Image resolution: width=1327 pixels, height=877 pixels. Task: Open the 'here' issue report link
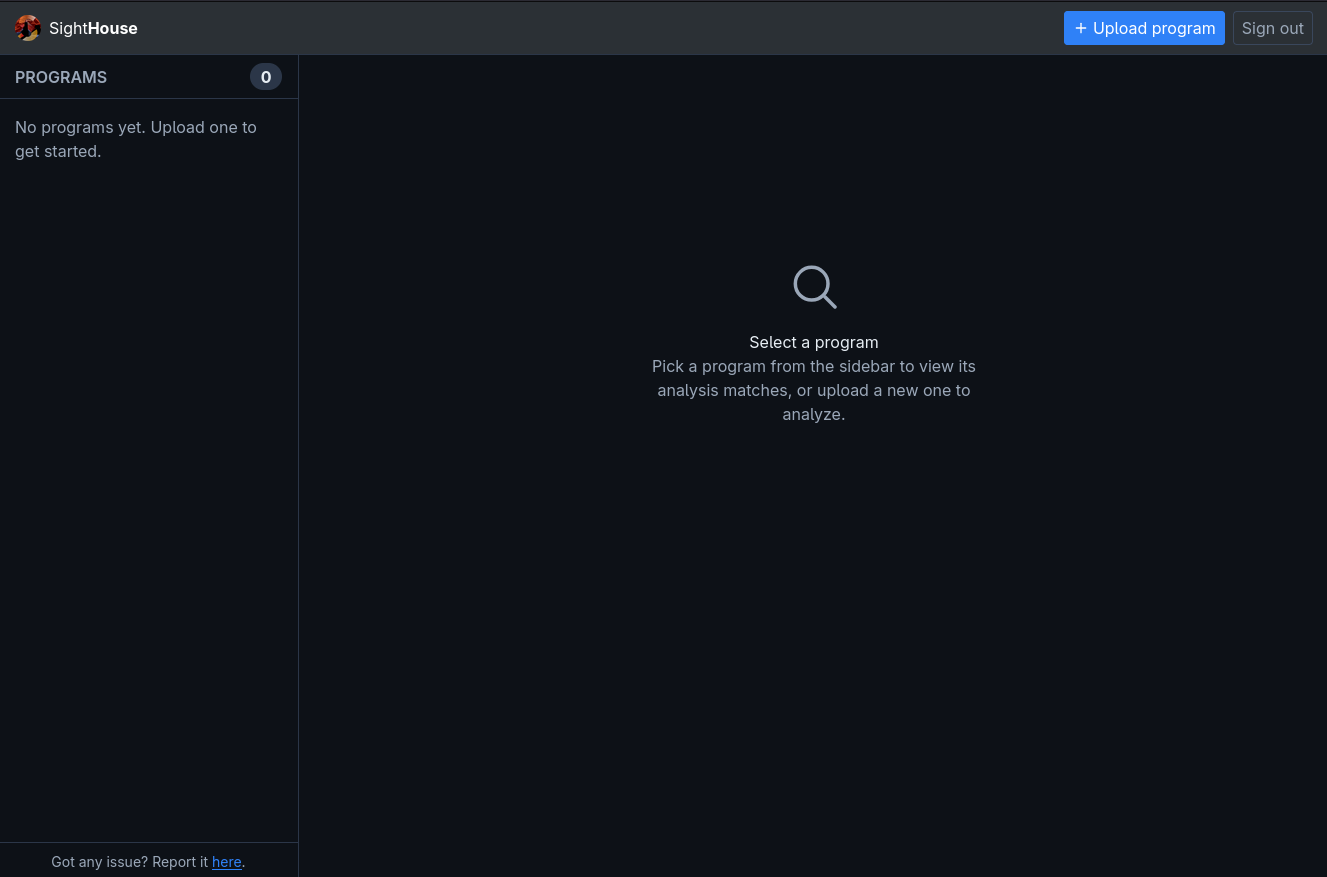(x=227, y=862)
